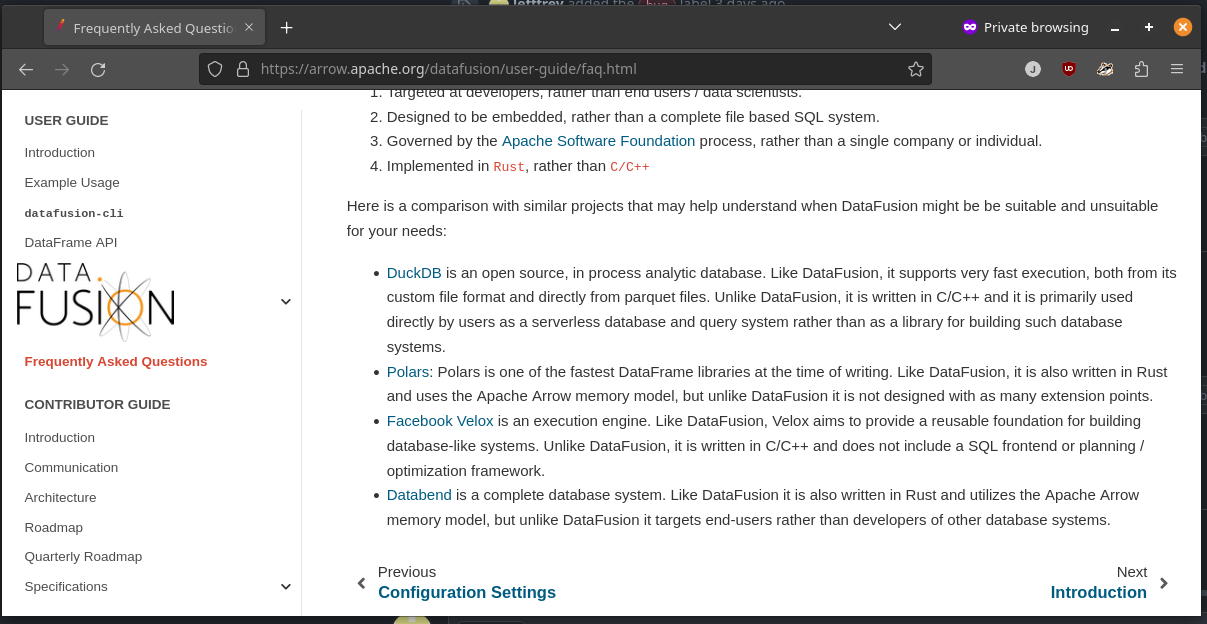Reload the current page
This screenshot has width=1207, height=624.
click(x=98, y=69)
